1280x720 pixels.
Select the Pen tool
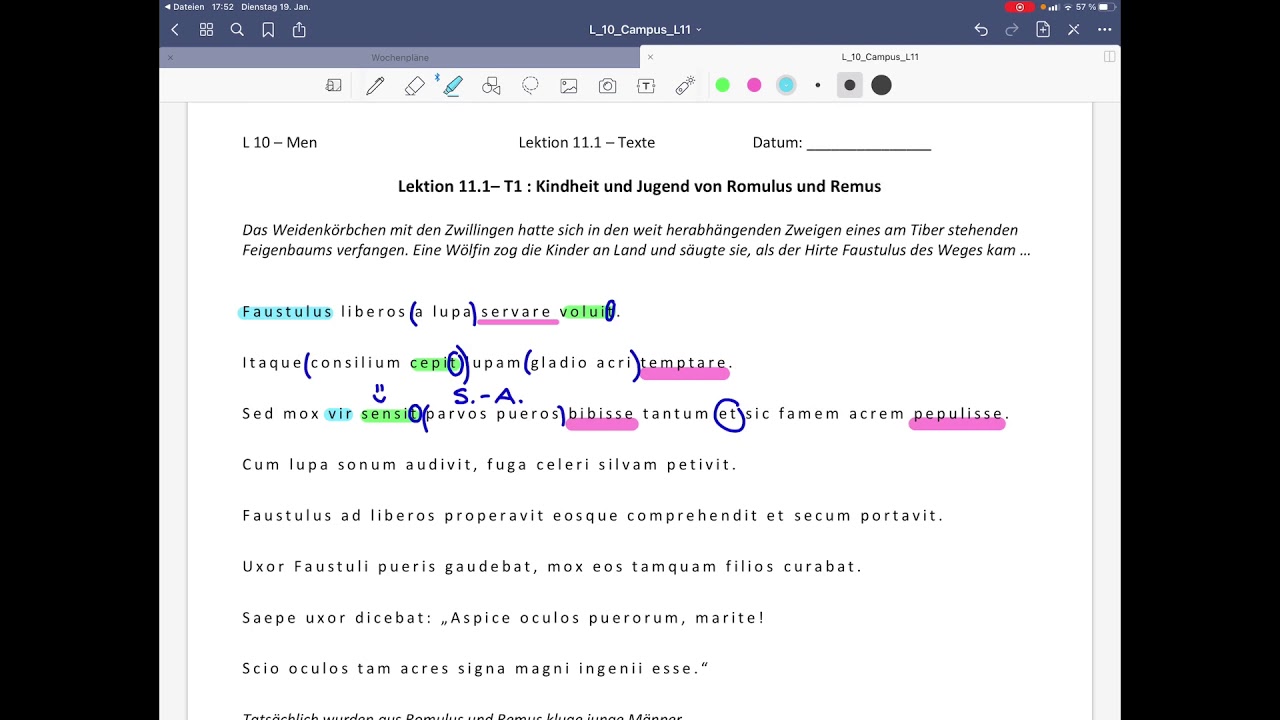point(375,86)
